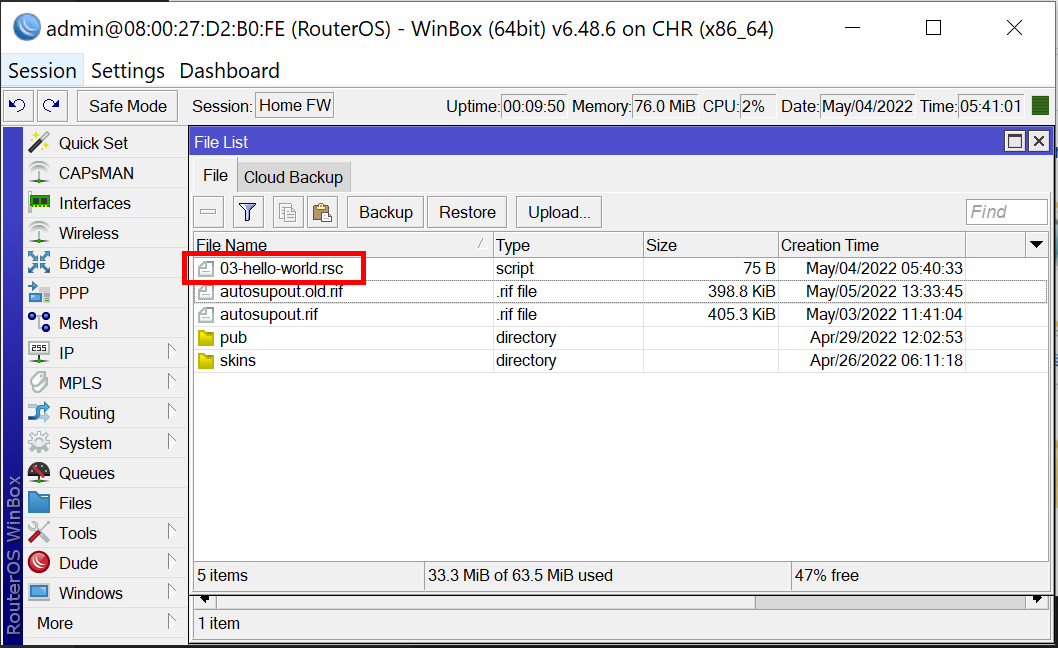Click the Upload... button
The height and width of the screenshot is (648, 1058).
coord(559,212)
